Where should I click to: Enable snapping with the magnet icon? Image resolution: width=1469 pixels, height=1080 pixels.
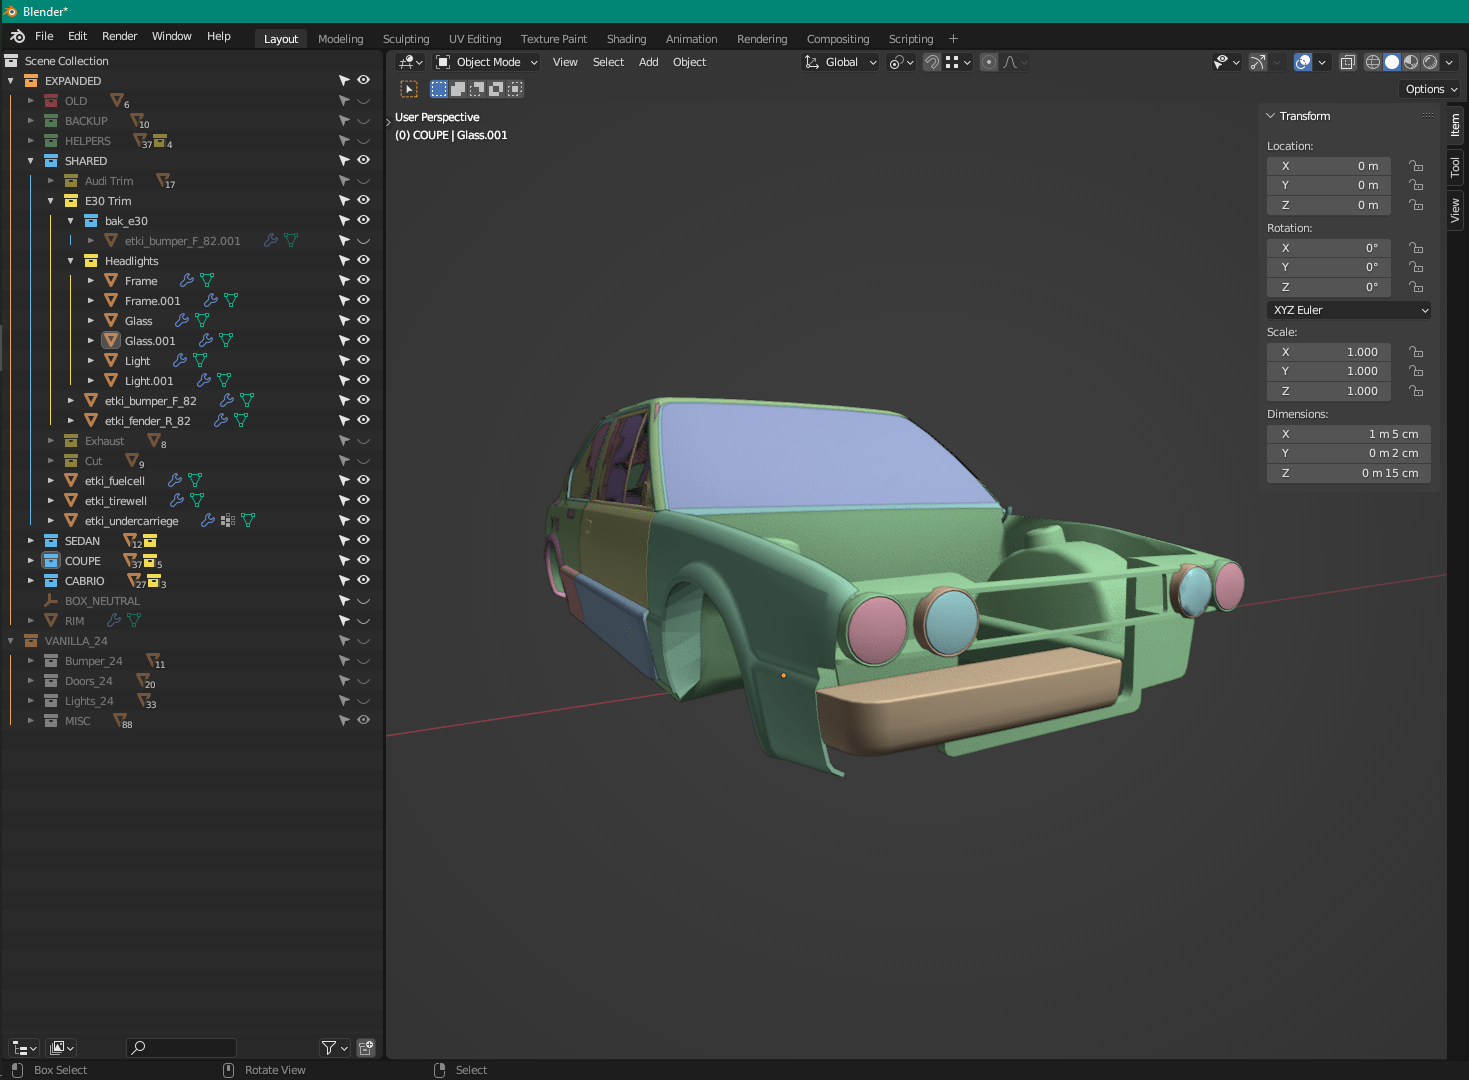pos(932,62)
